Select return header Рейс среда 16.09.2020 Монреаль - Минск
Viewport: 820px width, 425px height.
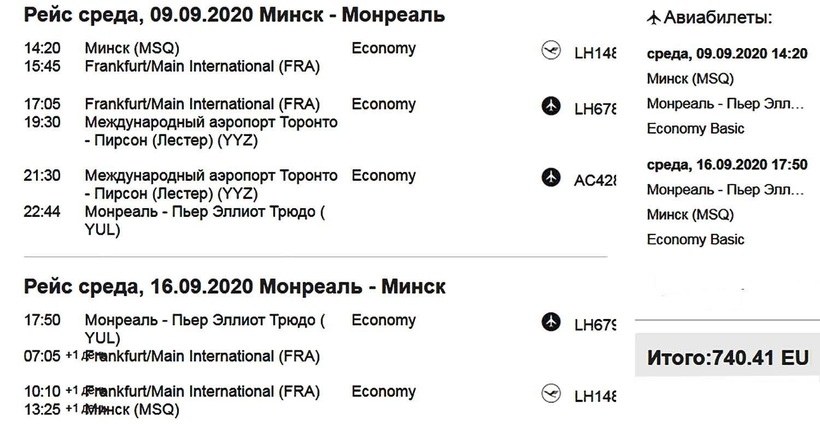click(x=233, y=287)
